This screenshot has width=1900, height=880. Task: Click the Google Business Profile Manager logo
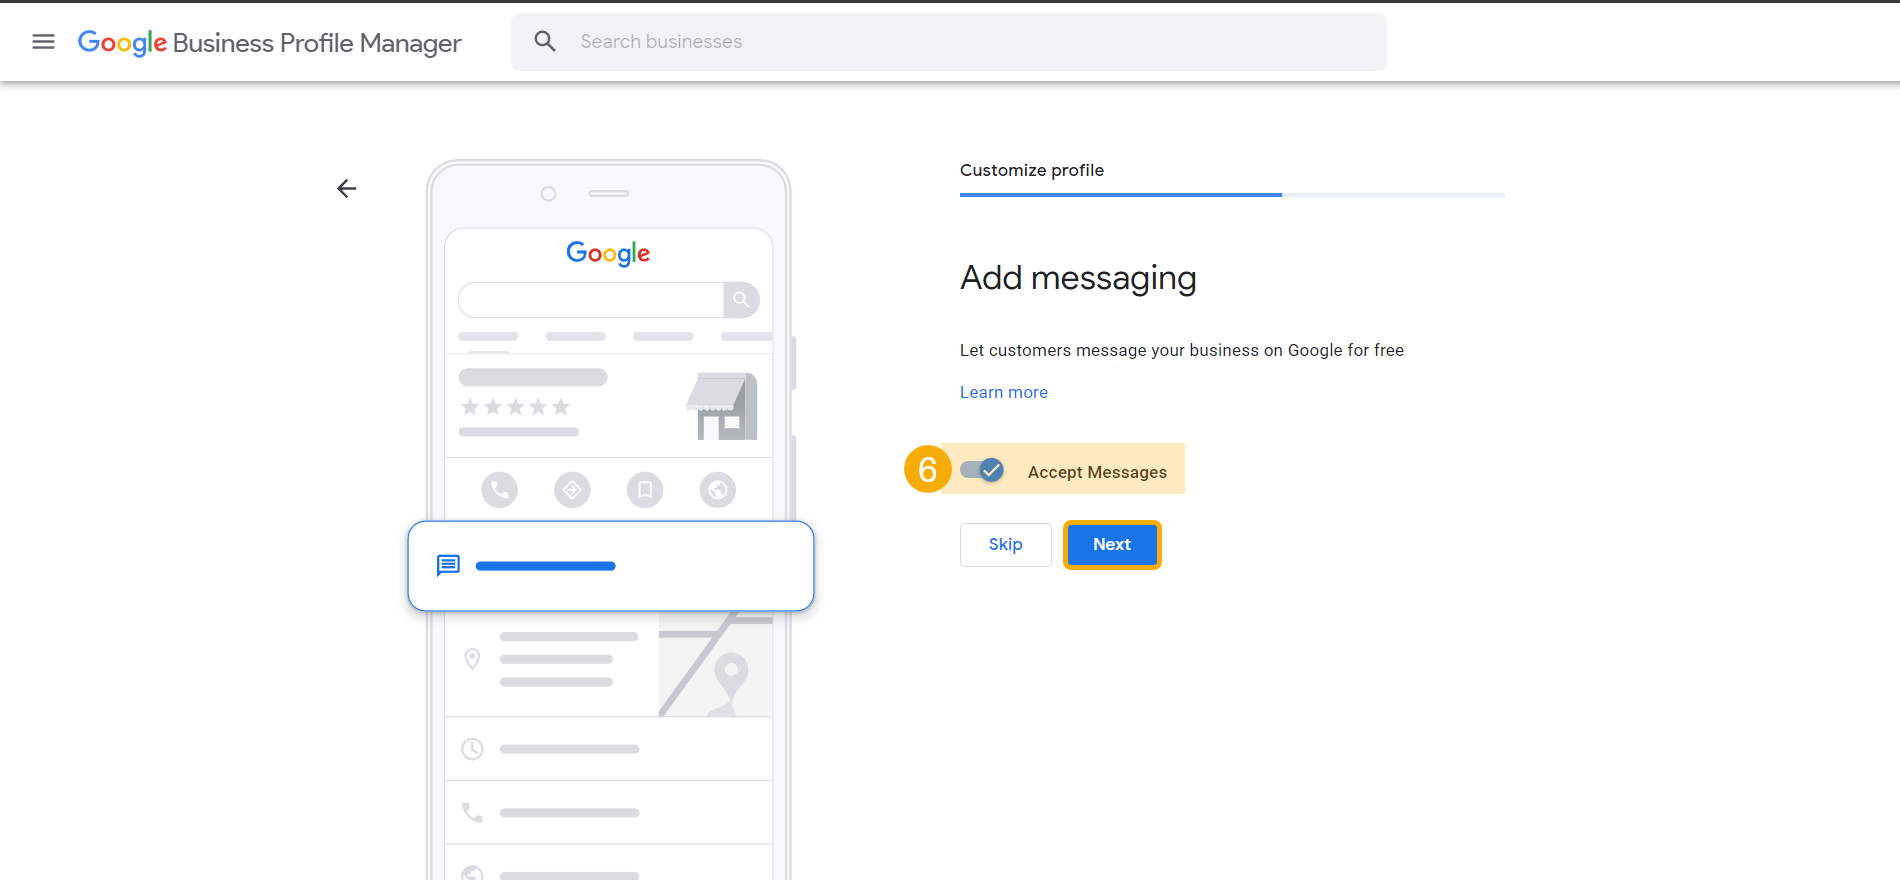pos(269,42)
